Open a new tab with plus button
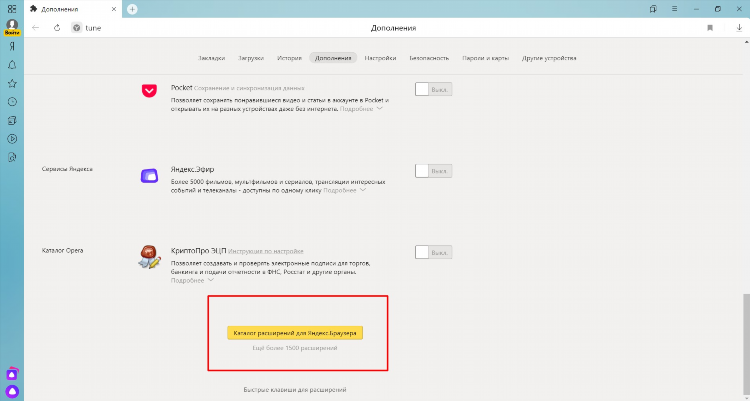 coord(132,9)
